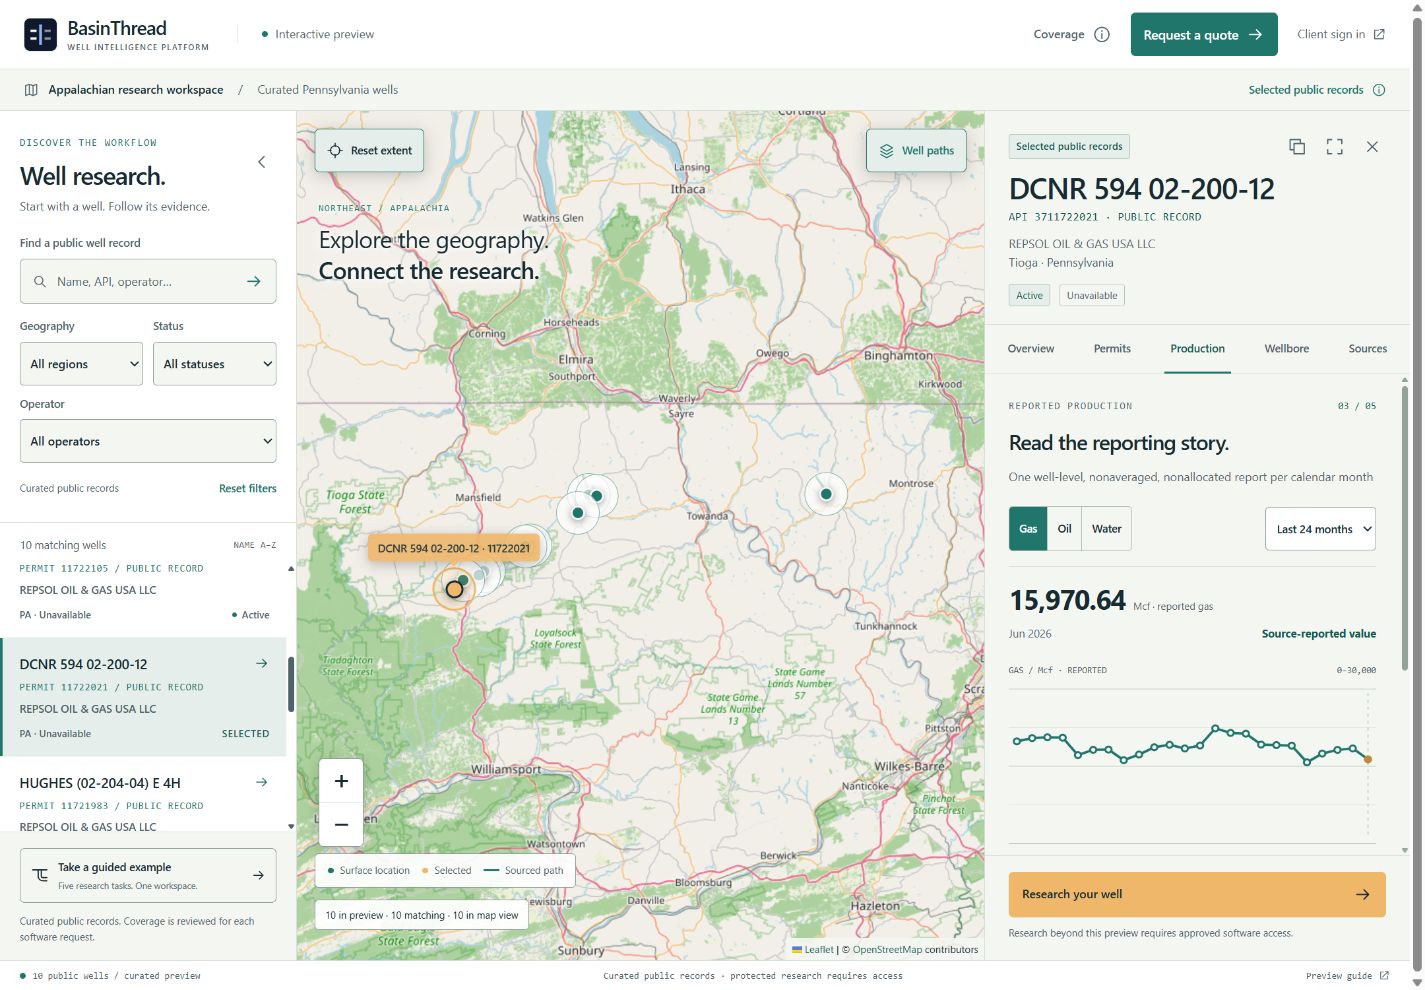The width and height of the screenshot is (1425, 990).
Task: Open HUGHES (02-204-04) E 4H arrow
Action: tap(262, 783)
